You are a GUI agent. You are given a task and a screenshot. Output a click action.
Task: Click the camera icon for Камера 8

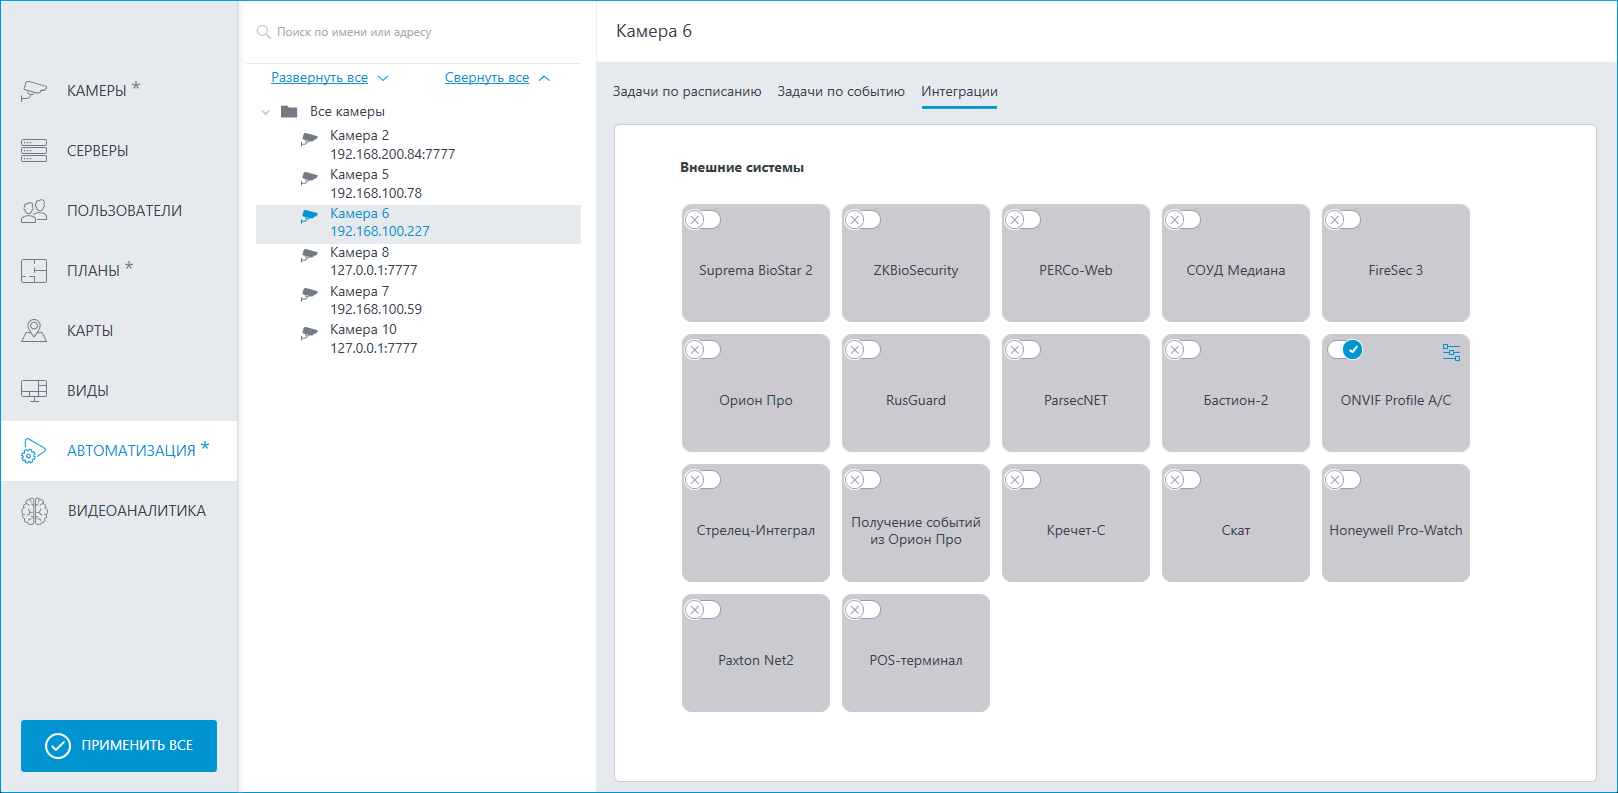(x=309, y=255)
